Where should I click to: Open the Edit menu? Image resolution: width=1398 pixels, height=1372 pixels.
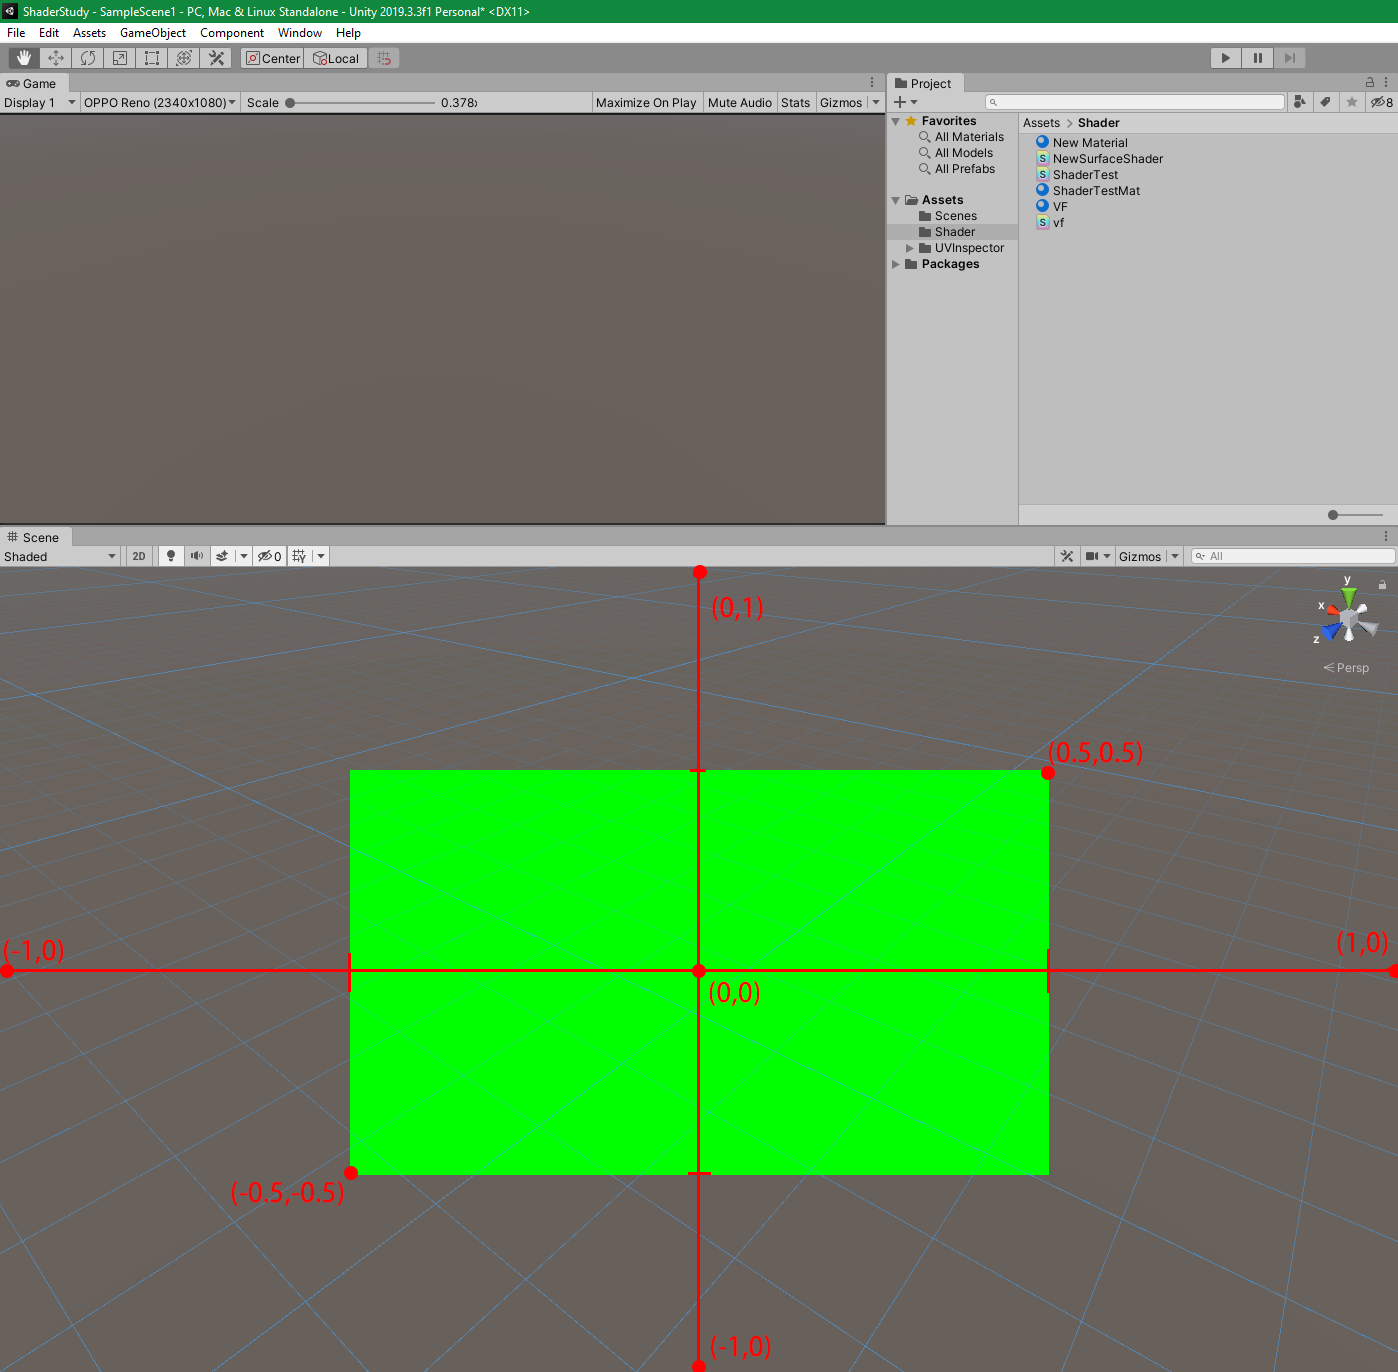[x=49, y=33]
